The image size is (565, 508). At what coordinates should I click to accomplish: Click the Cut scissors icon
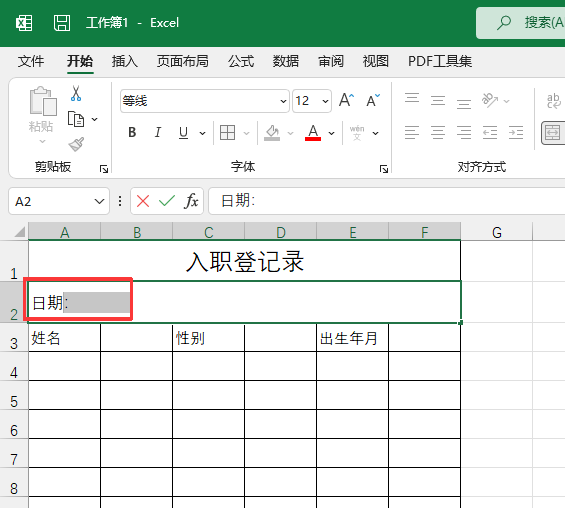[x=76, y=93]
